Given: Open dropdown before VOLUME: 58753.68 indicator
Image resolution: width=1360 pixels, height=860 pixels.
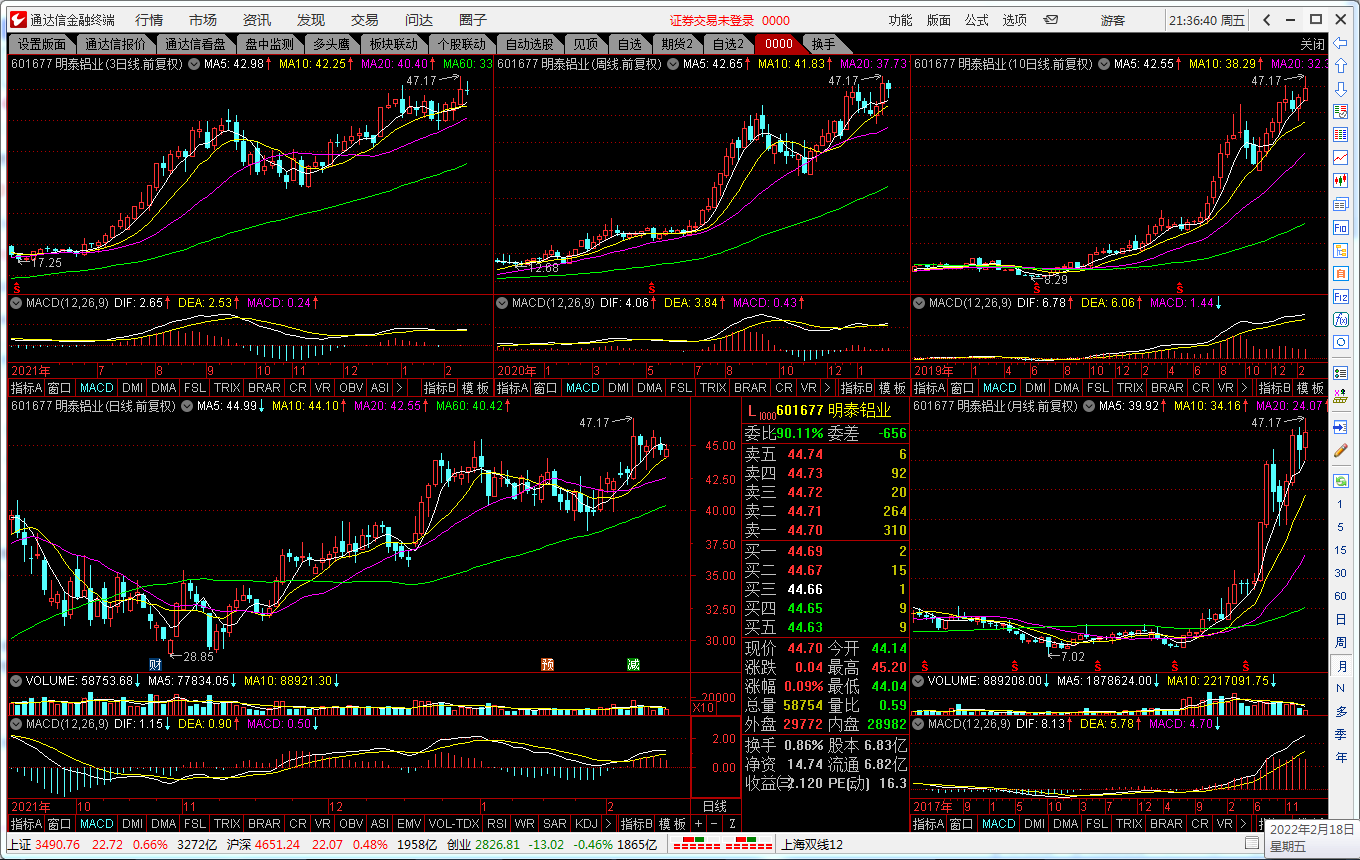Looking at the screenshot, I should coord(16,680).
